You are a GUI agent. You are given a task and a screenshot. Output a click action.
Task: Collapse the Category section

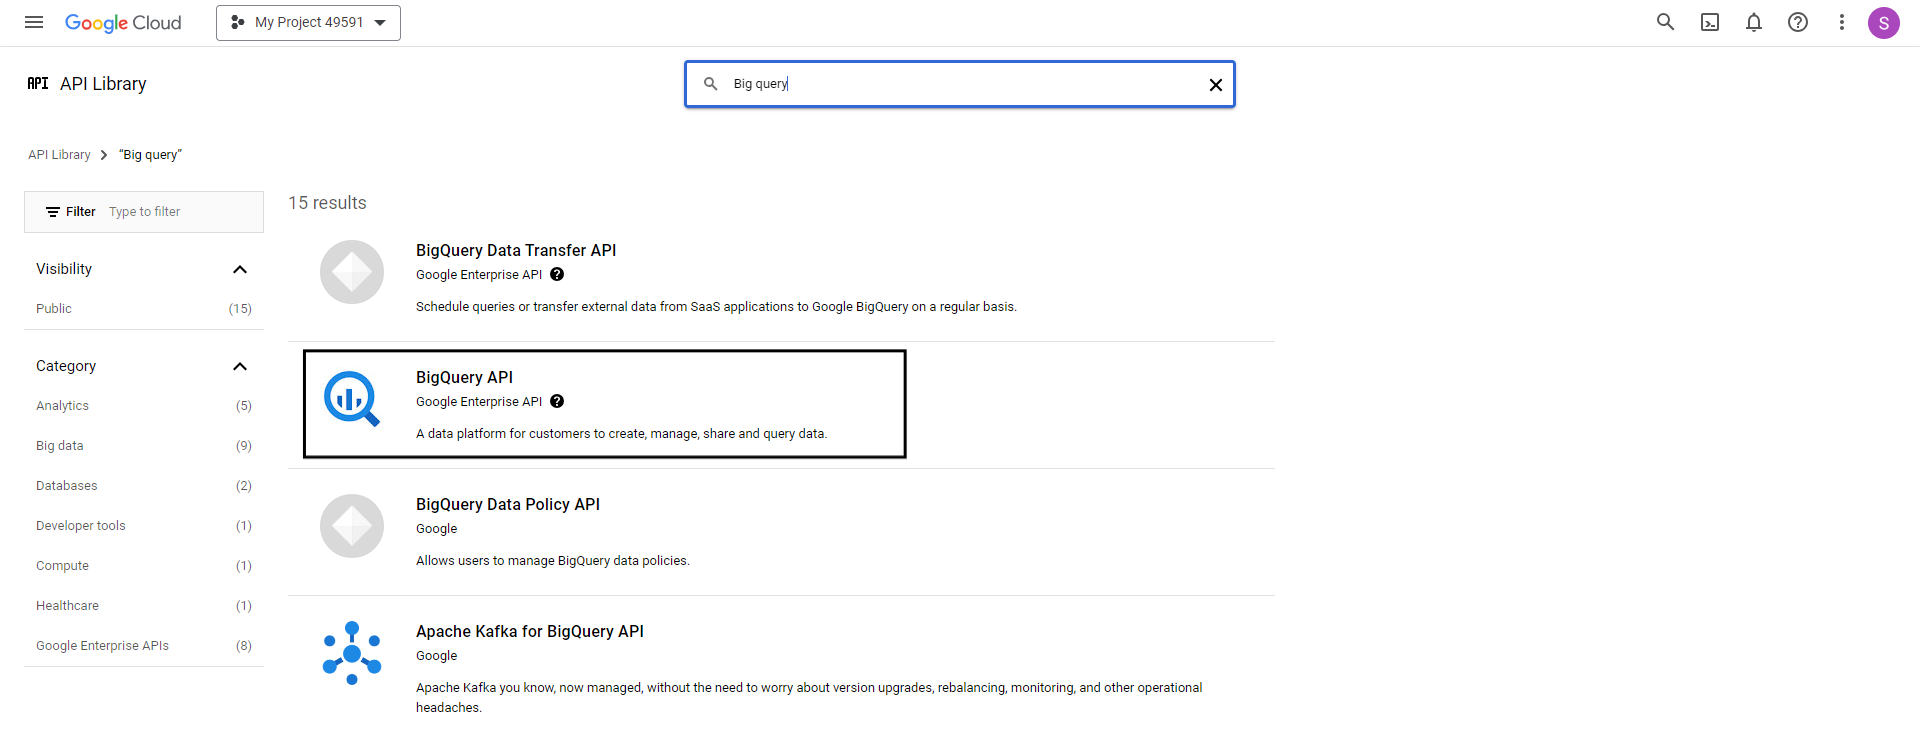(240, 366)
